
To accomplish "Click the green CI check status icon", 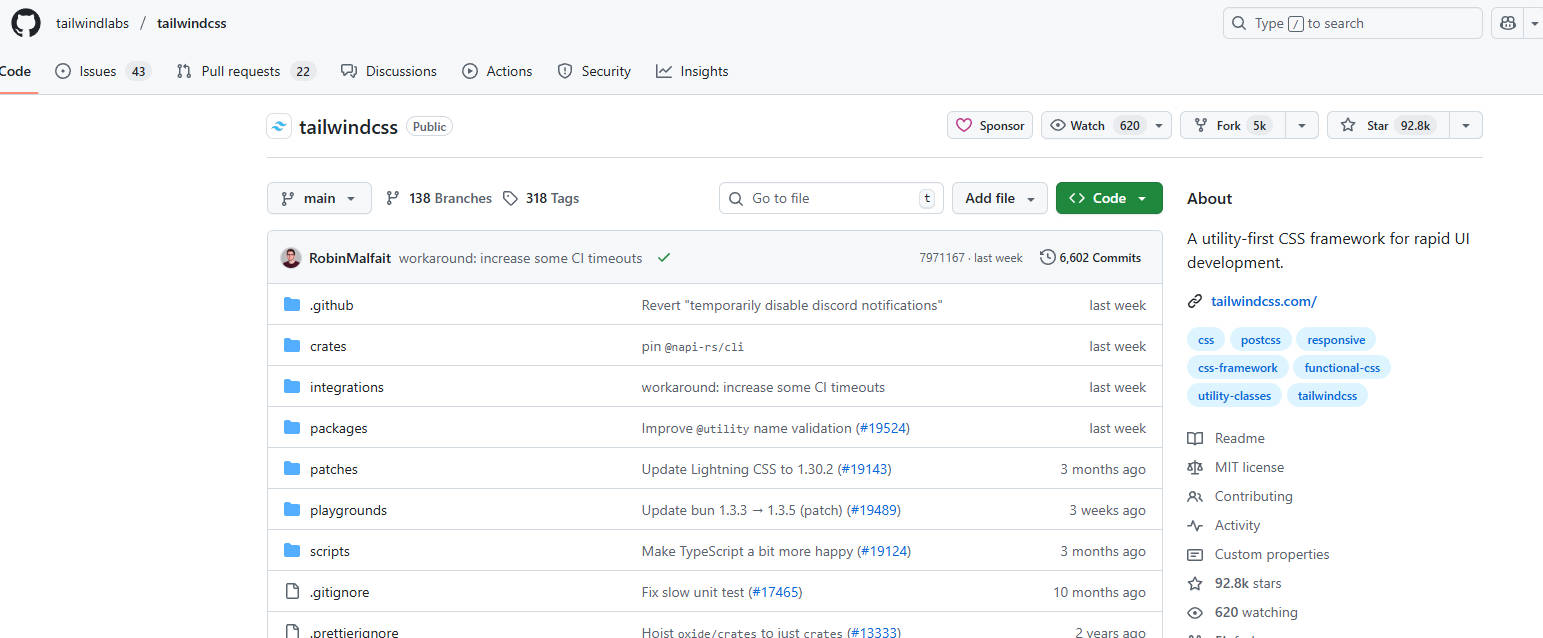I will click(x=664, y=258).
